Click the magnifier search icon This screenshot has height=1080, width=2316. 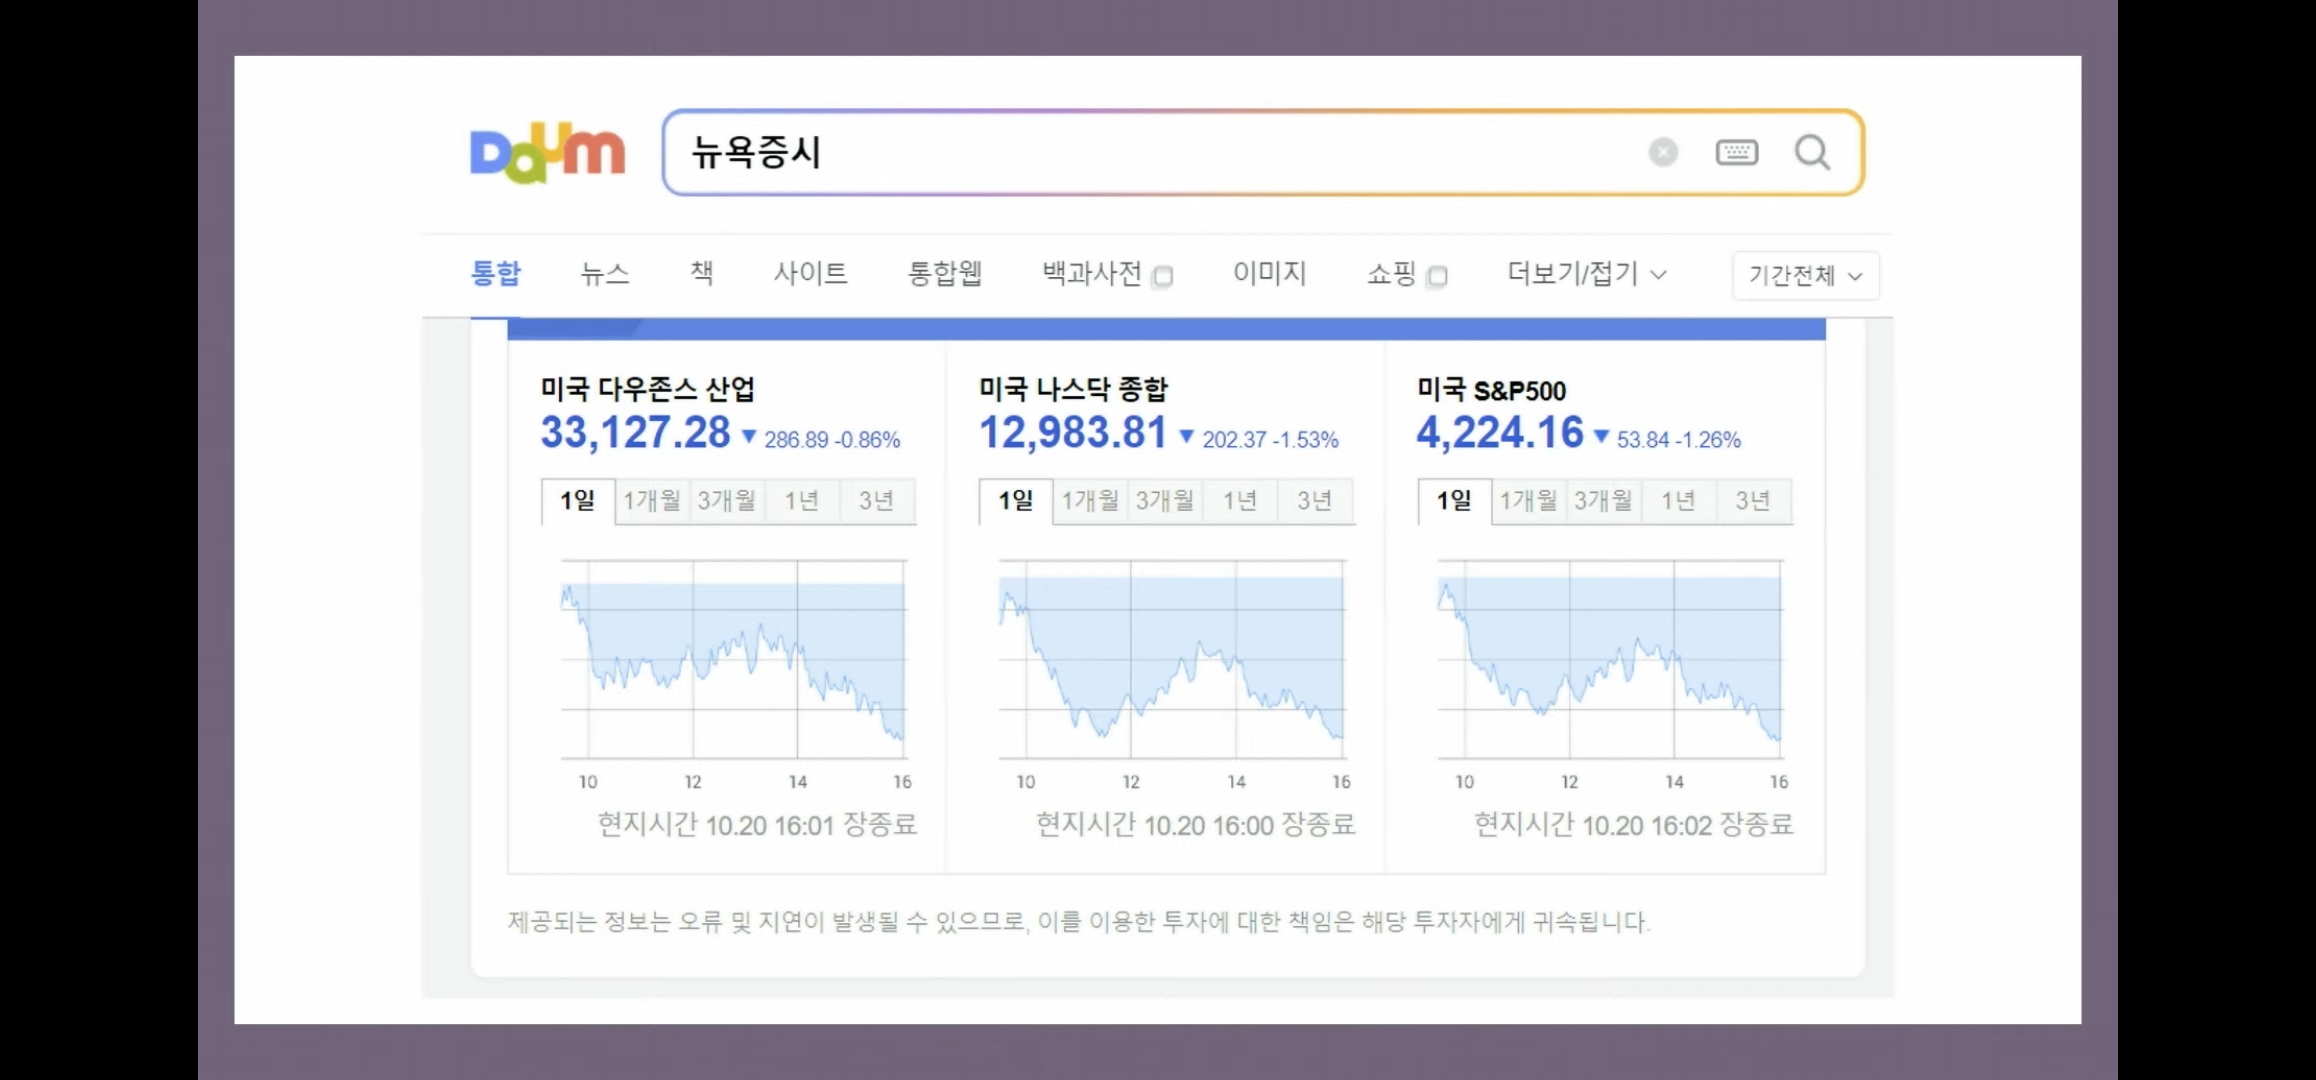[x=1812, y=152]
